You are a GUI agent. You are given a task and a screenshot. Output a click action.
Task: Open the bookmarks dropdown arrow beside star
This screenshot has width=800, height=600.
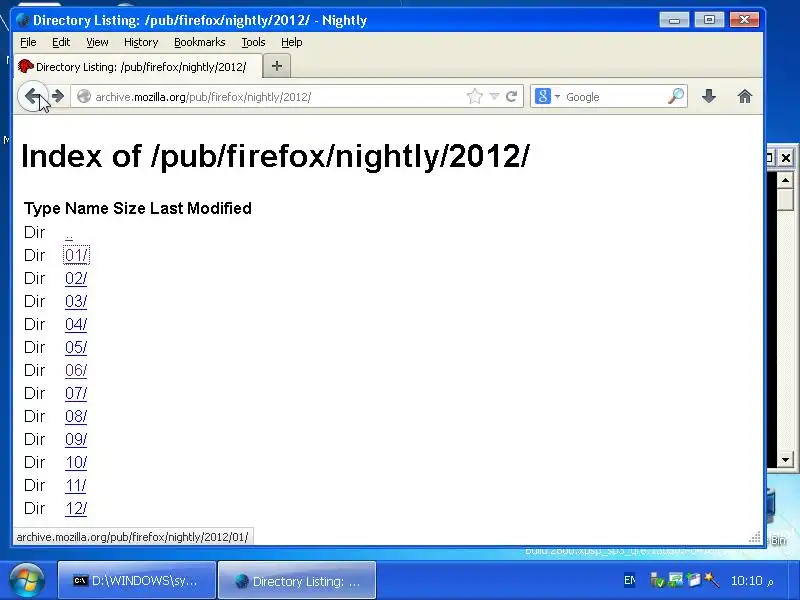point(494,96)
